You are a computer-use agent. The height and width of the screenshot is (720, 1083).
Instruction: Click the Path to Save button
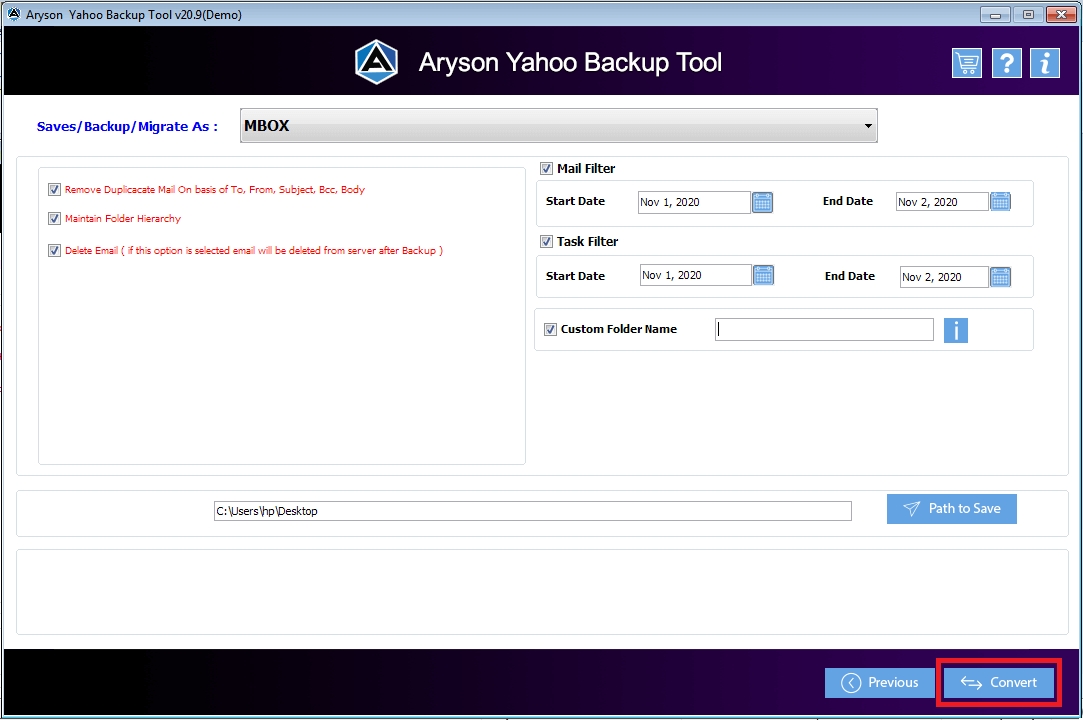pyautogui.click(x=951, y=508)
